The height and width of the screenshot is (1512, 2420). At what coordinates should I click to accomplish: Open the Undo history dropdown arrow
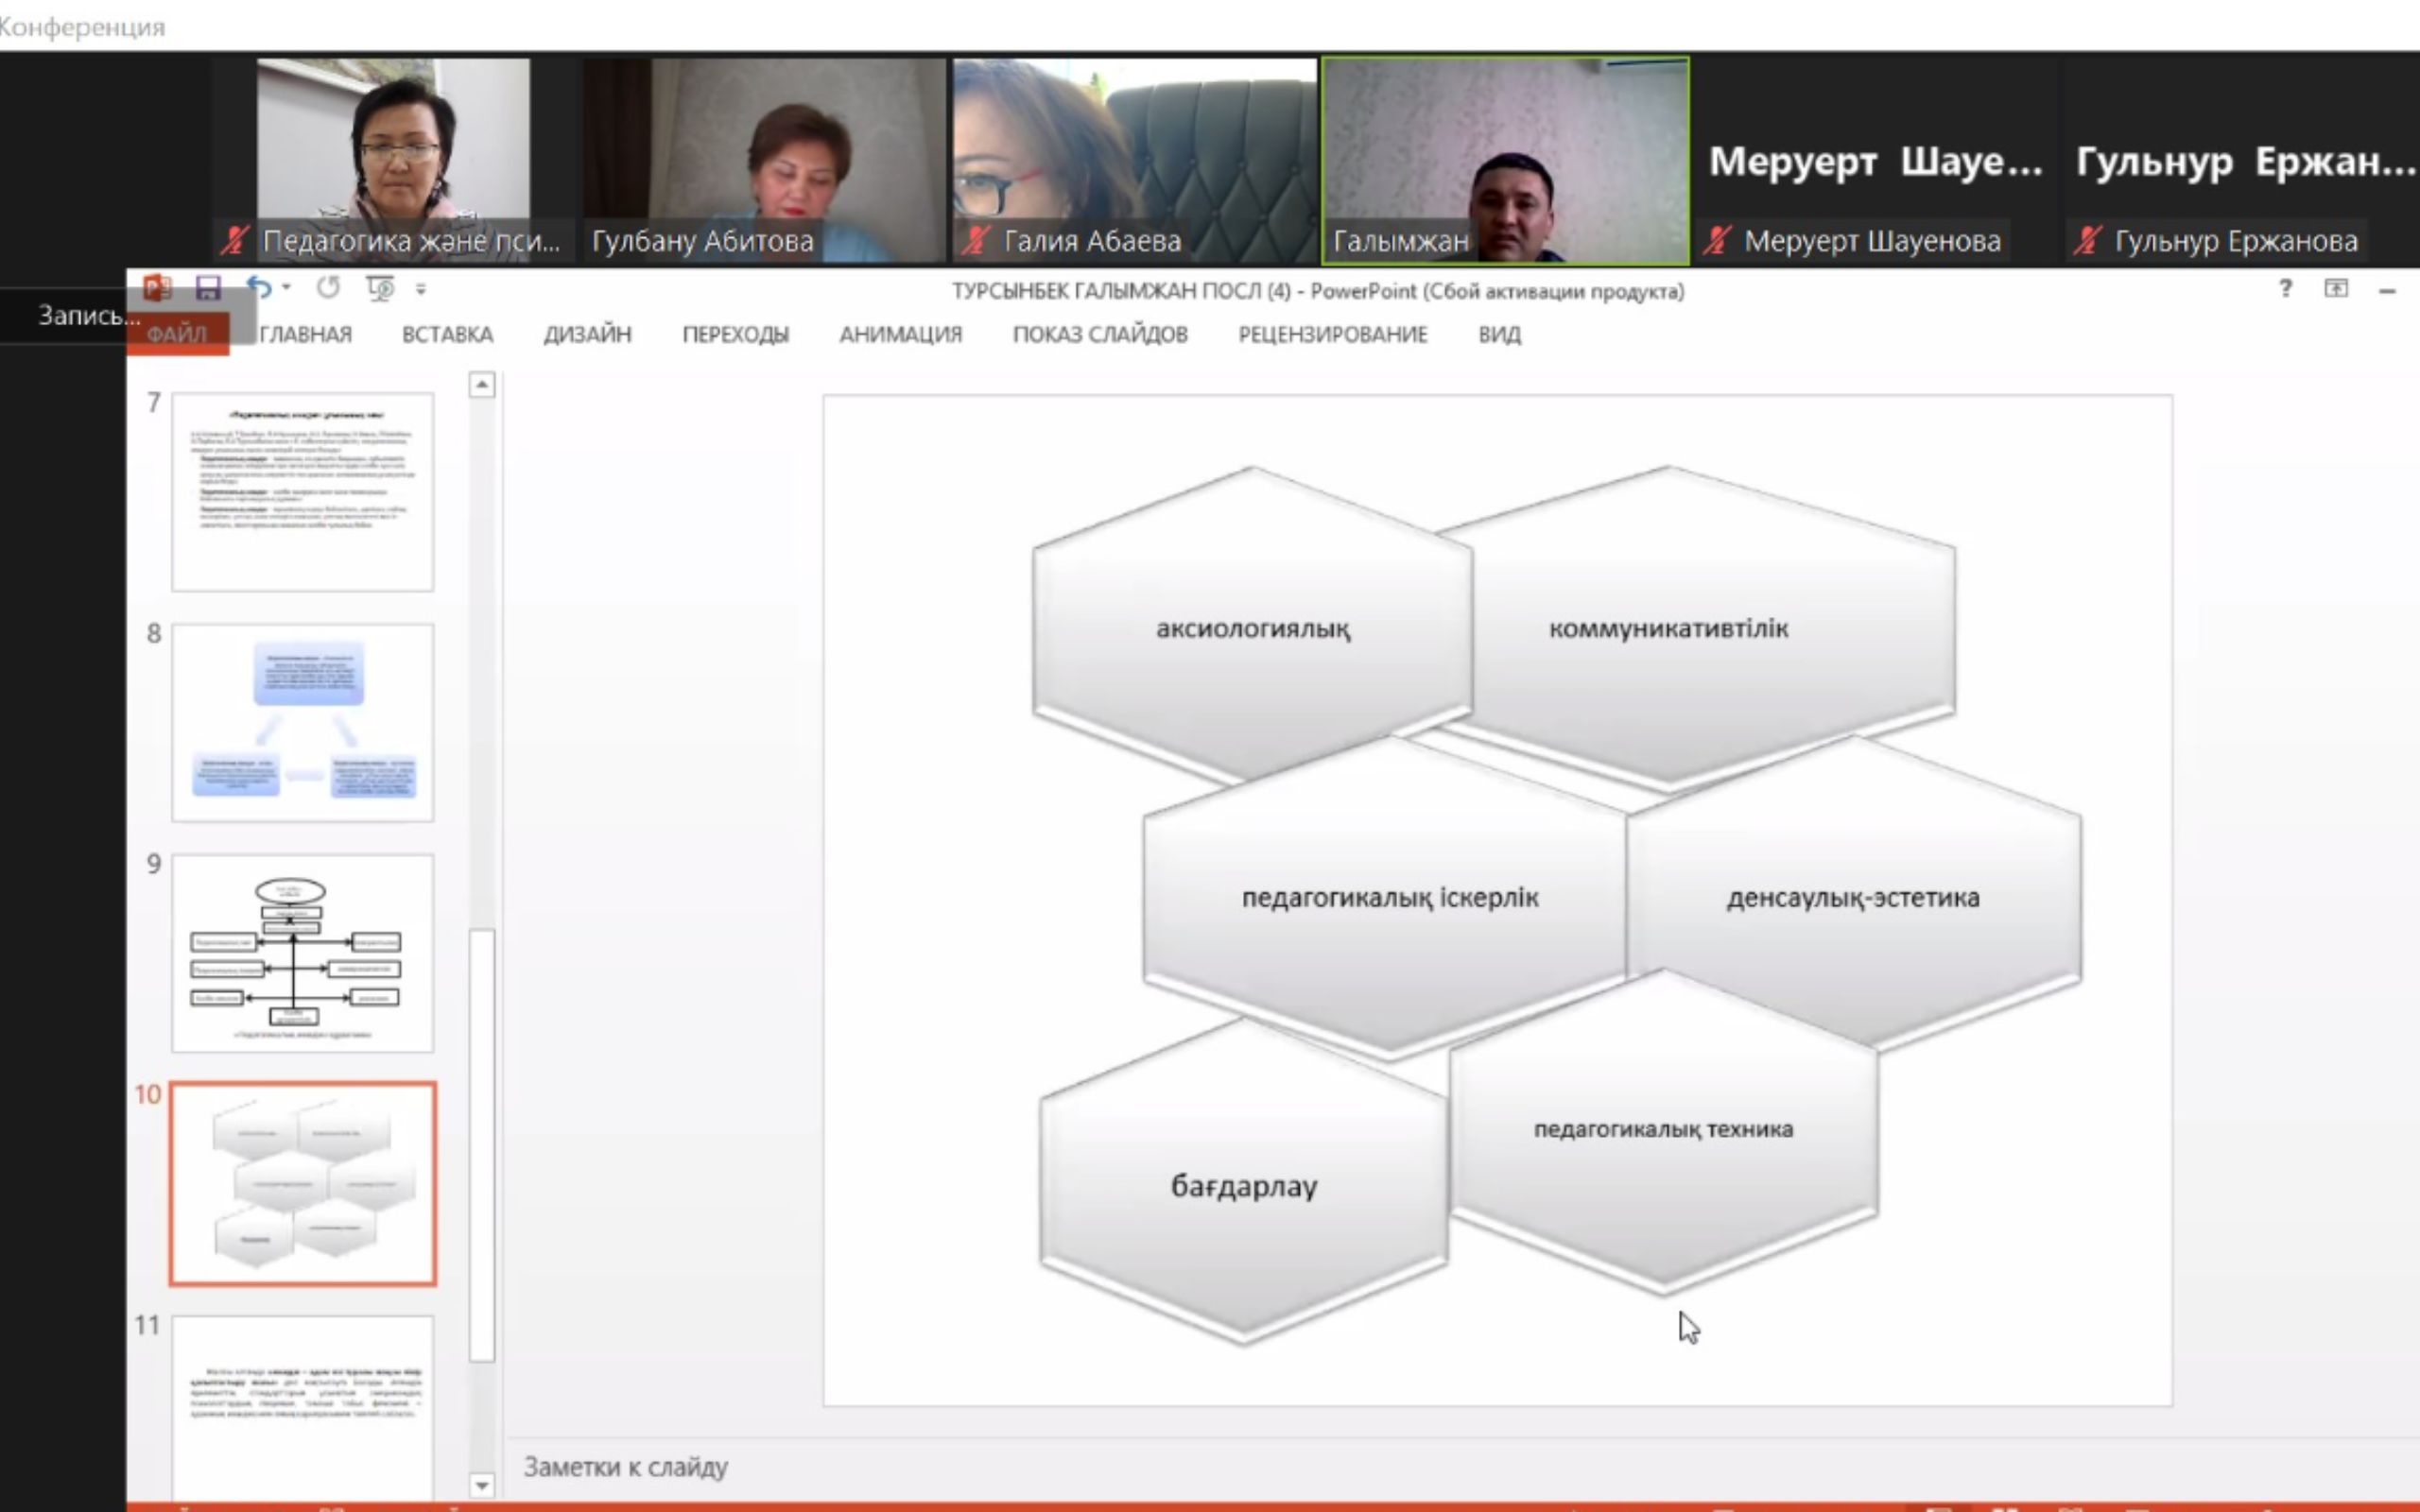coord(287,288)
